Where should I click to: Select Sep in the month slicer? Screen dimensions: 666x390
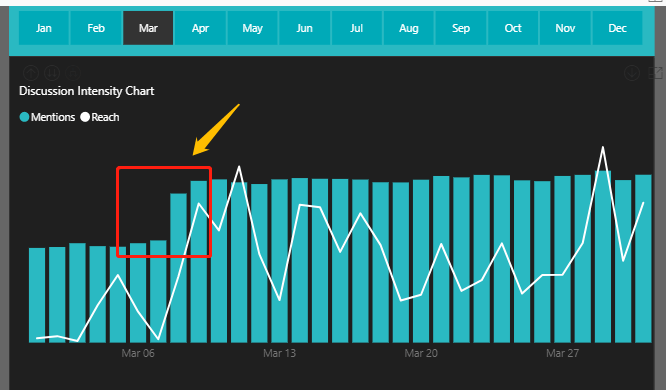pos(461,28)
